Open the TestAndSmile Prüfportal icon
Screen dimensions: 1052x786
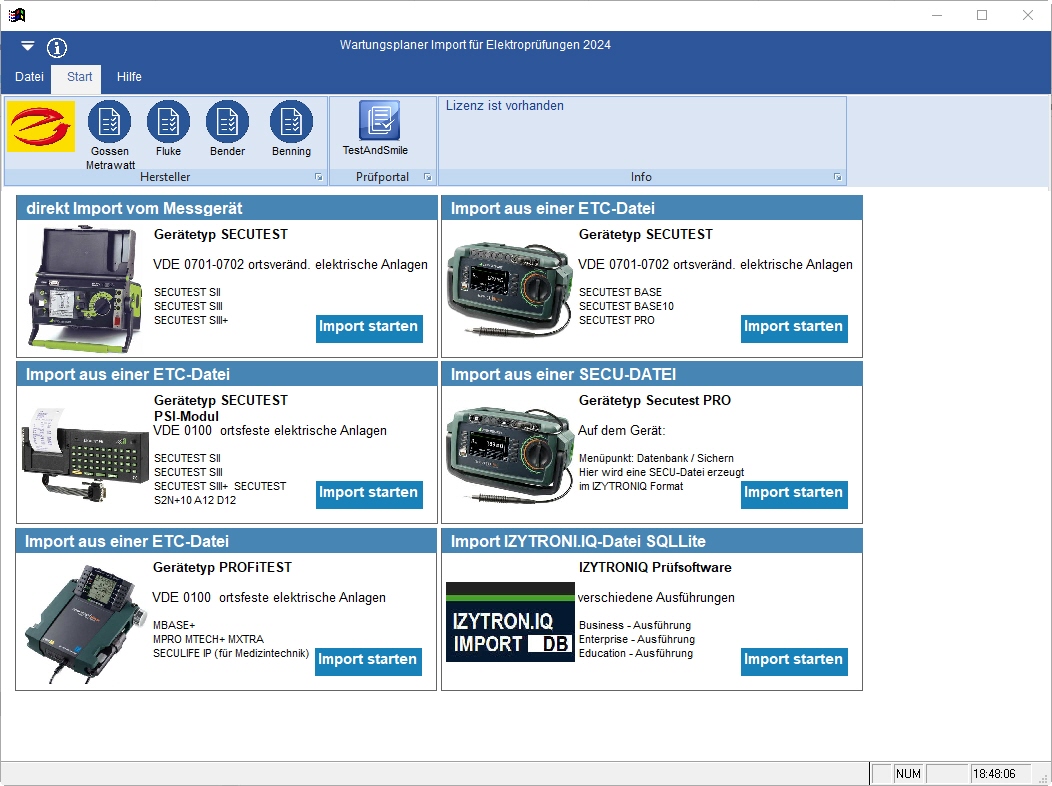(x=379, y=121)
